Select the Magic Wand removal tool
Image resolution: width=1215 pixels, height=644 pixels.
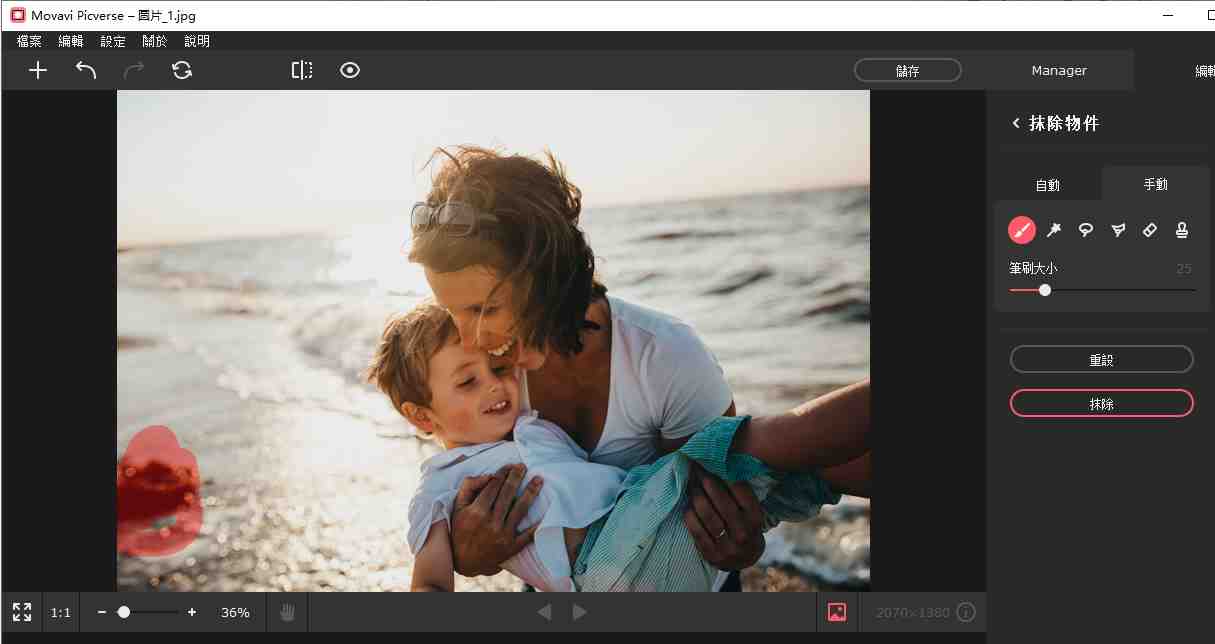point(1054,230)
